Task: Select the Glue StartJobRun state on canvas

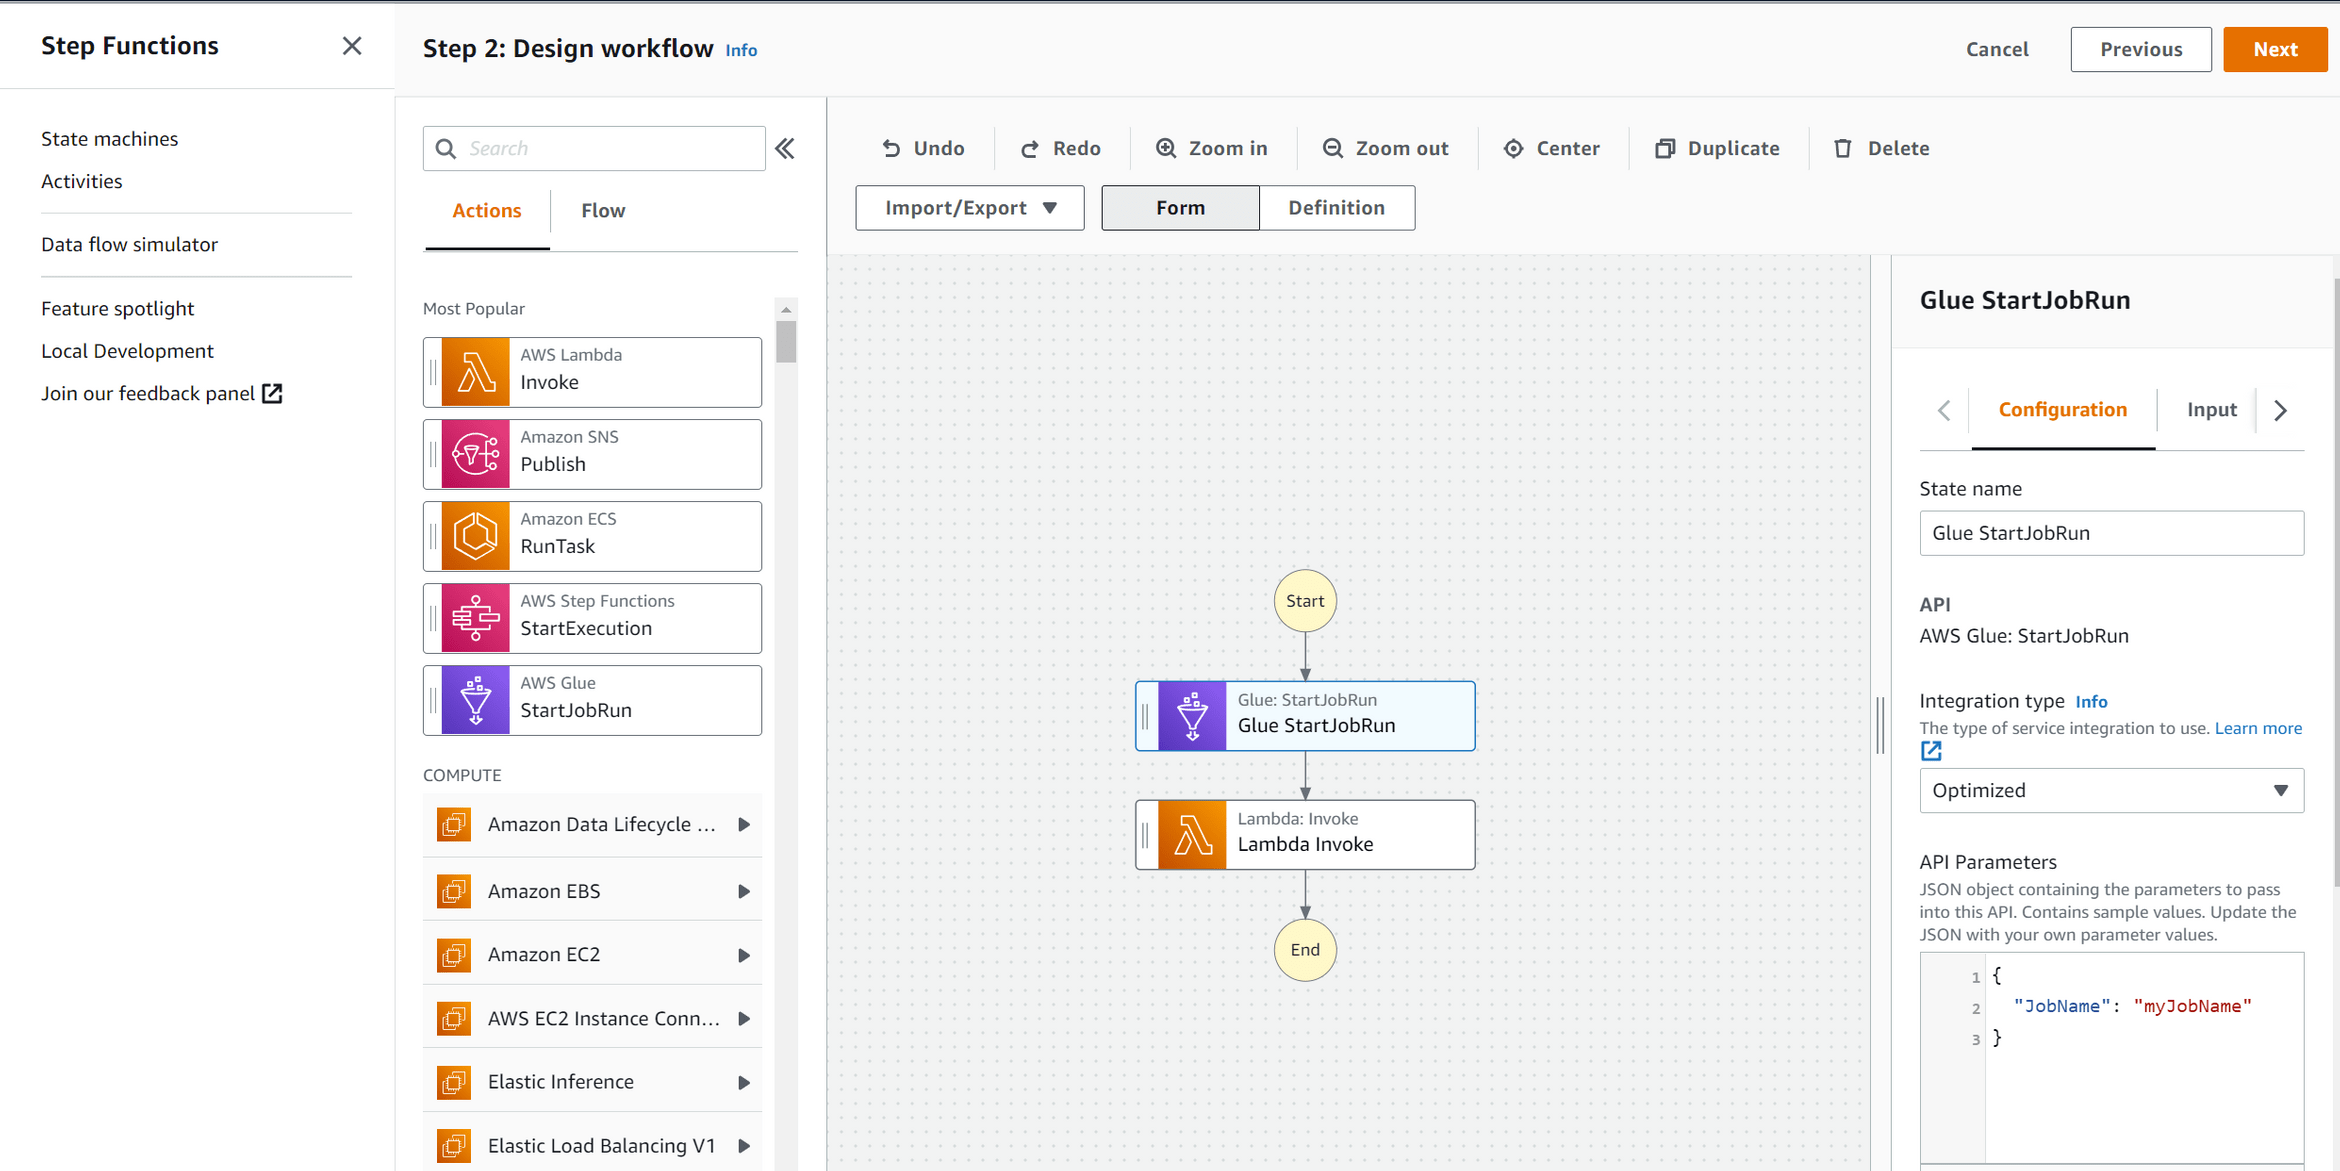Action: pyautogui.click(x=1305, y=716)
